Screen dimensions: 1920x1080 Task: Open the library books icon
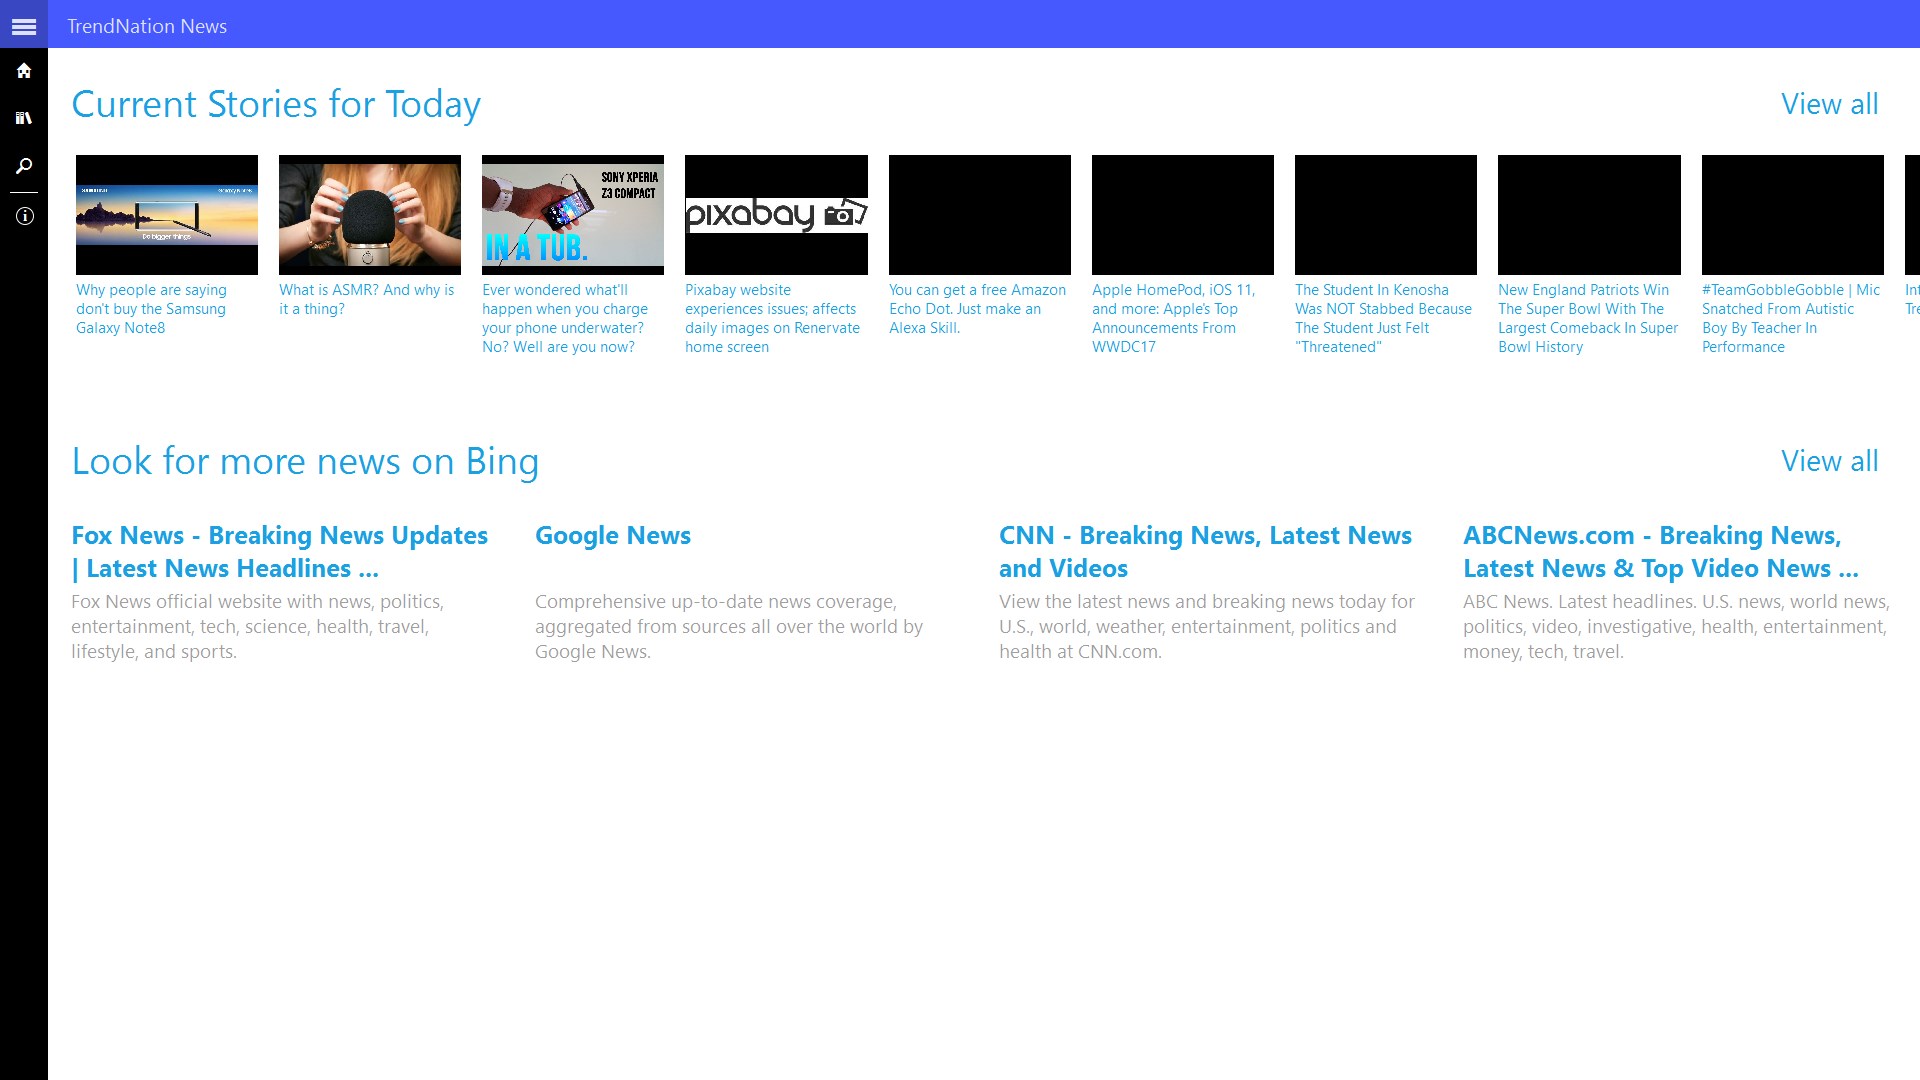(24, 118)
